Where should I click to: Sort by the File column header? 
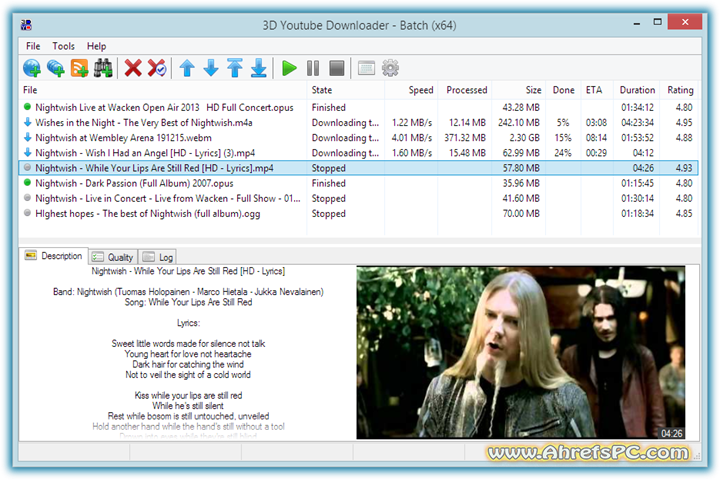click(163, 90)
